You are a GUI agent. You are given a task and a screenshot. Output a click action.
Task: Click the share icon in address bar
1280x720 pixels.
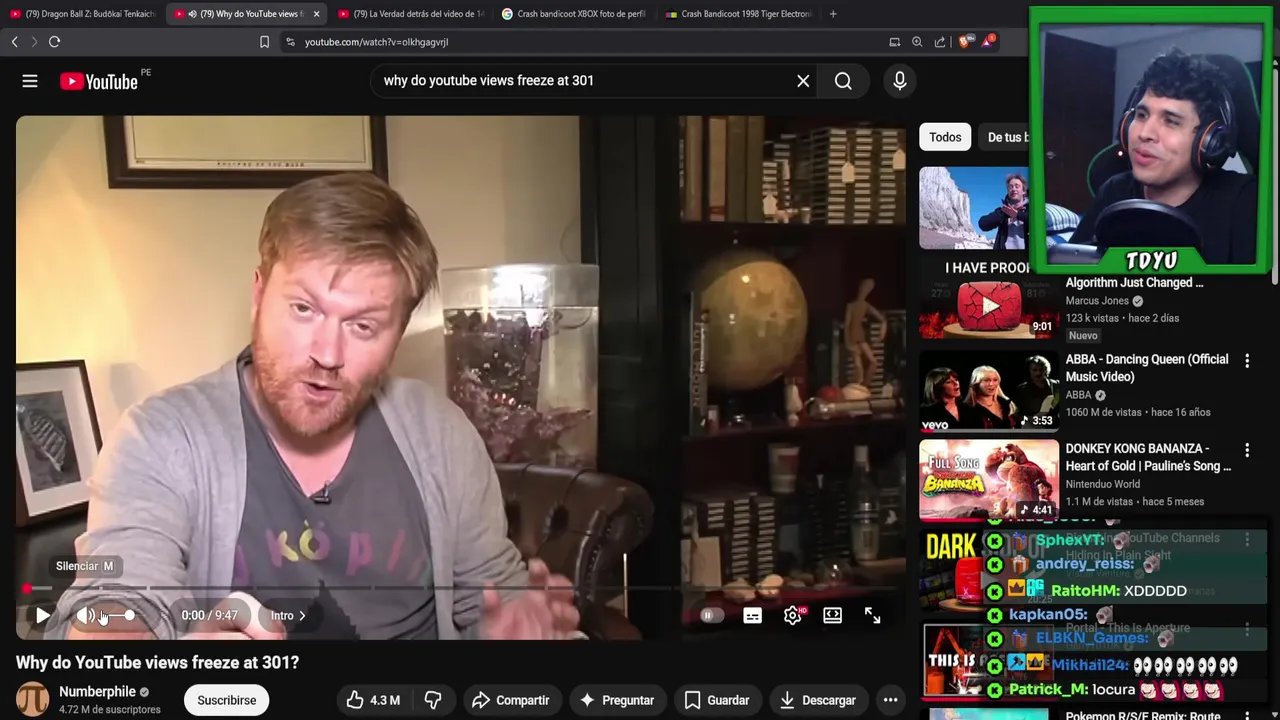(940, 42)
